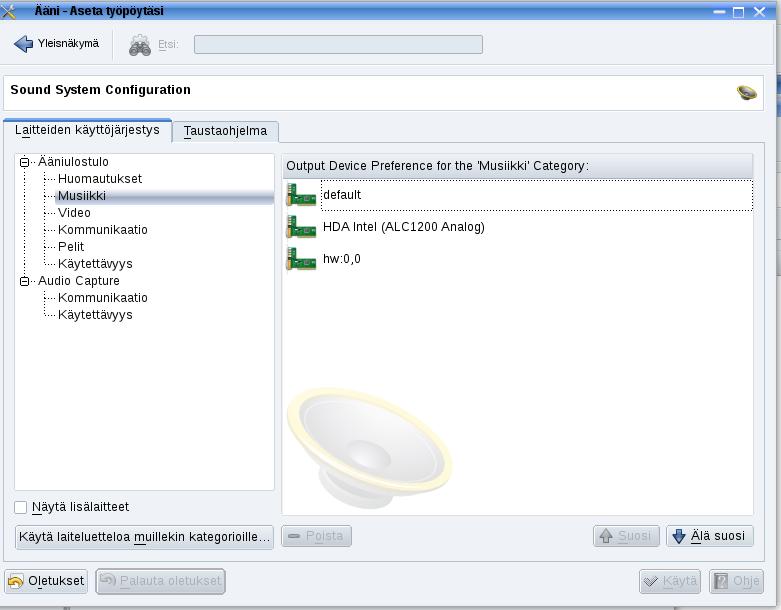Screen dimensions: 781x610
Task: Switch to the Taustaohjelma tab
Action: (x=225, y=131)
